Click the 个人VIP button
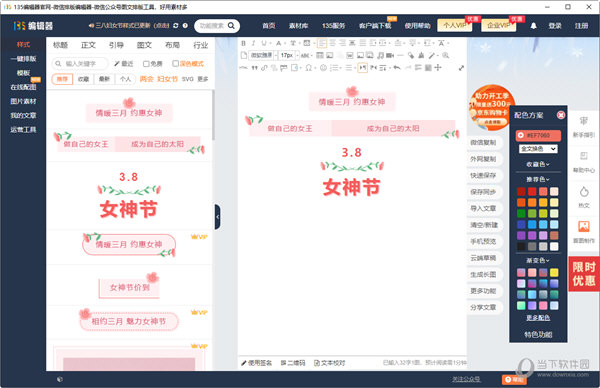Screen dimensions: 600x388 click(455, 25)
